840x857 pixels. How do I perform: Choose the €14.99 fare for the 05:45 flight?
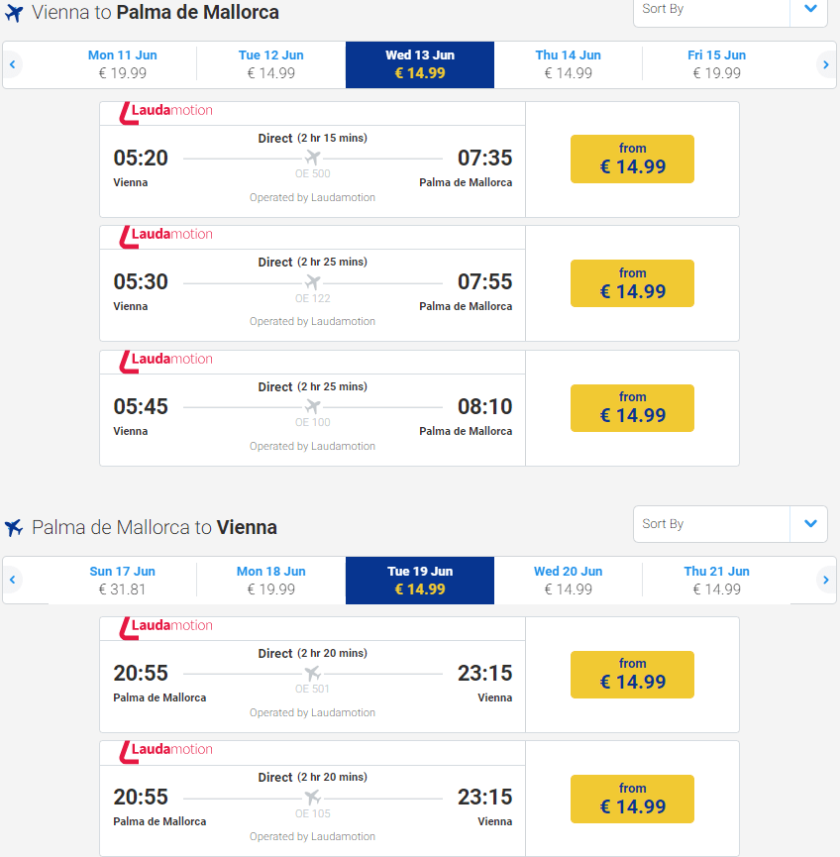tap(632, 408)
